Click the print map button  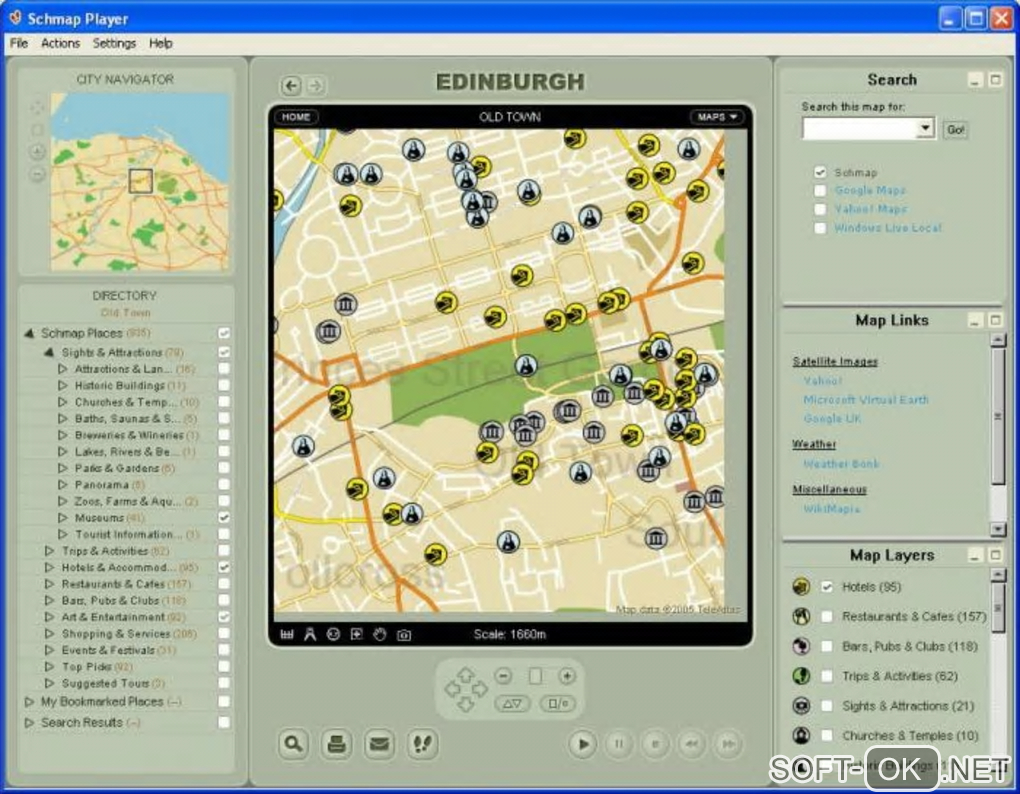(336, 743)
